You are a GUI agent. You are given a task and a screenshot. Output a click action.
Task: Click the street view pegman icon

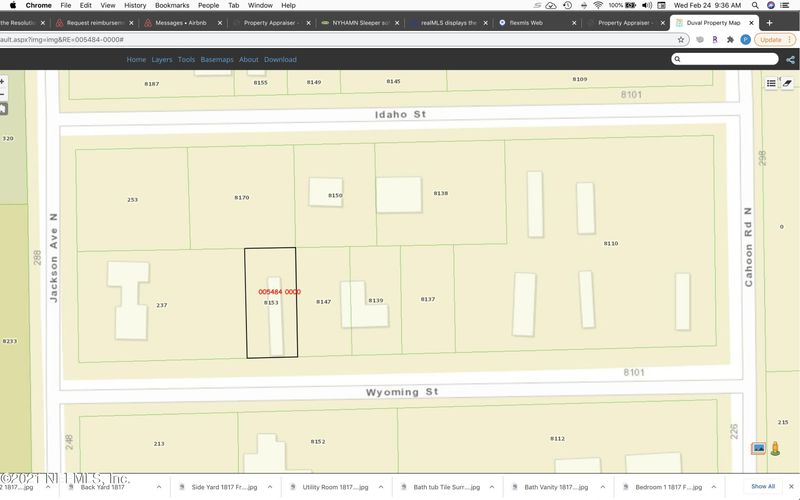[775, 448]
